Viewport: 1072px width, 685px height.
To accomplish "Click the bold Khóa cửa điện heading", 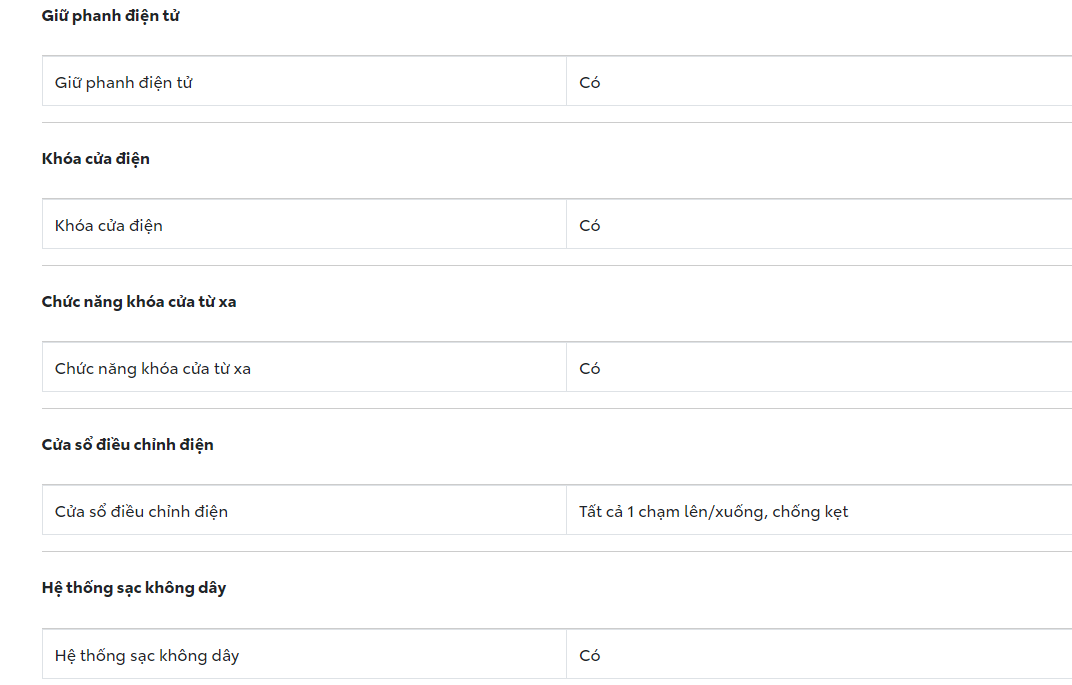I will pyautogui.click(x=96, y=159).
